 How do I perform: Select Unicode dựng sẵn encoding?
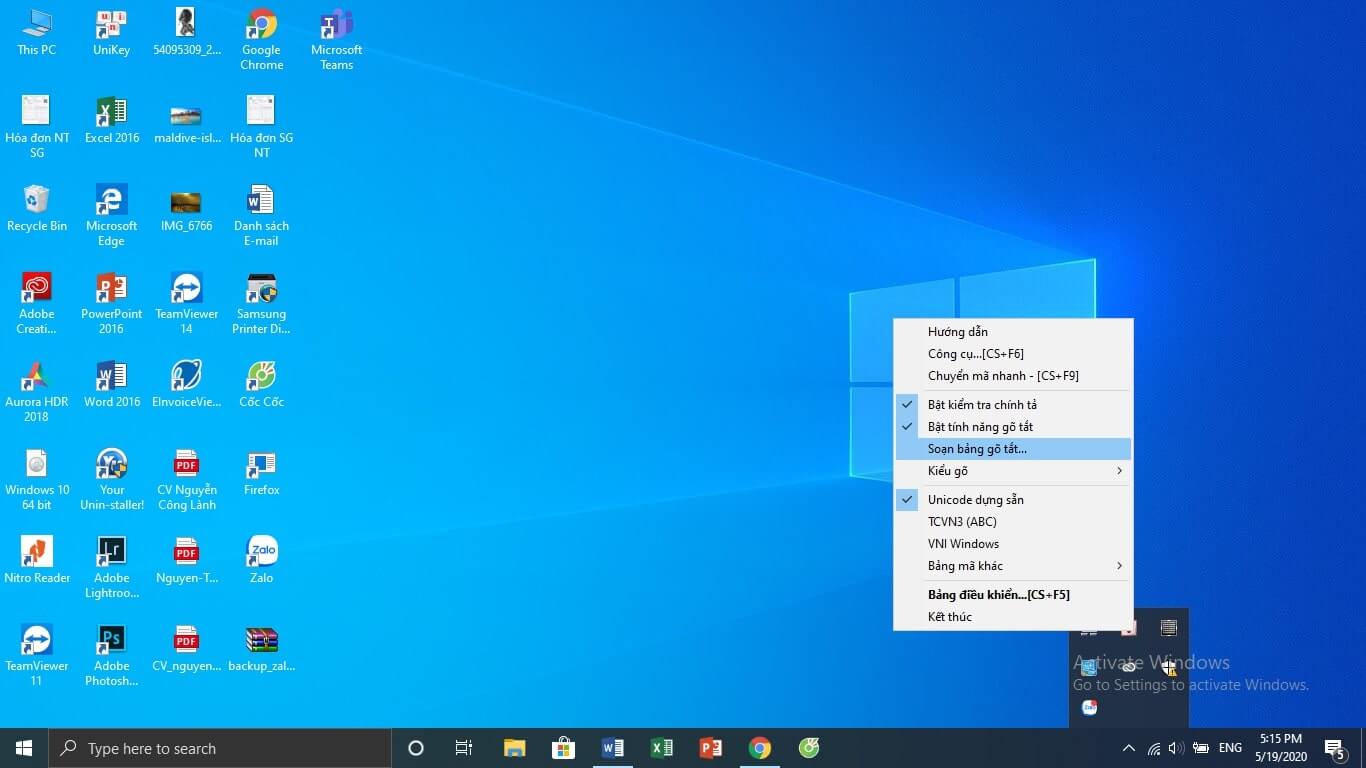[x=1013, y=499]
